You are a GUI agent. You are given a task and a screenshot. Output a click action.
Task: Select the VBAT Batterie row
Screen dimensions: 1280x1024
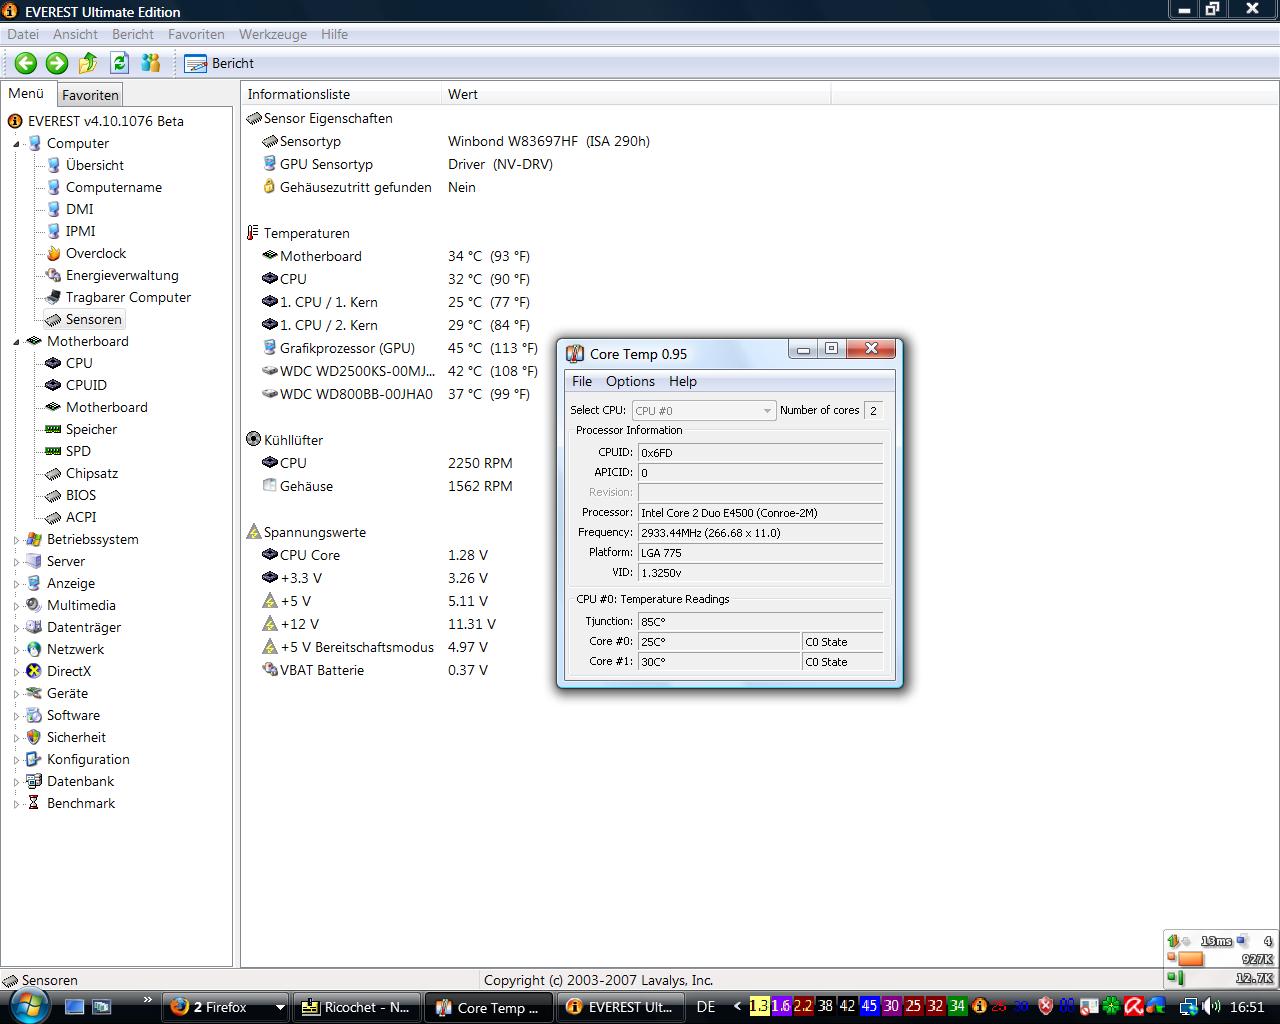375,670
